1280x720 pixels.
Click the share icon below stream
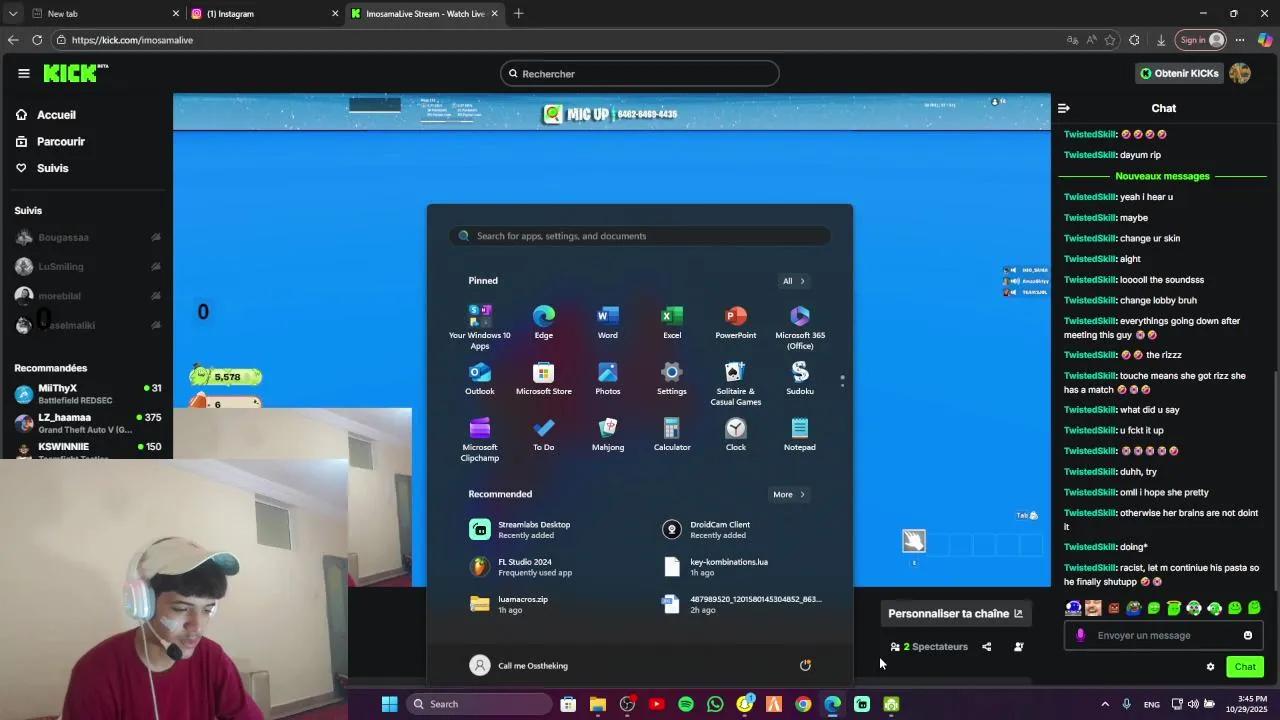click(986, 647)
